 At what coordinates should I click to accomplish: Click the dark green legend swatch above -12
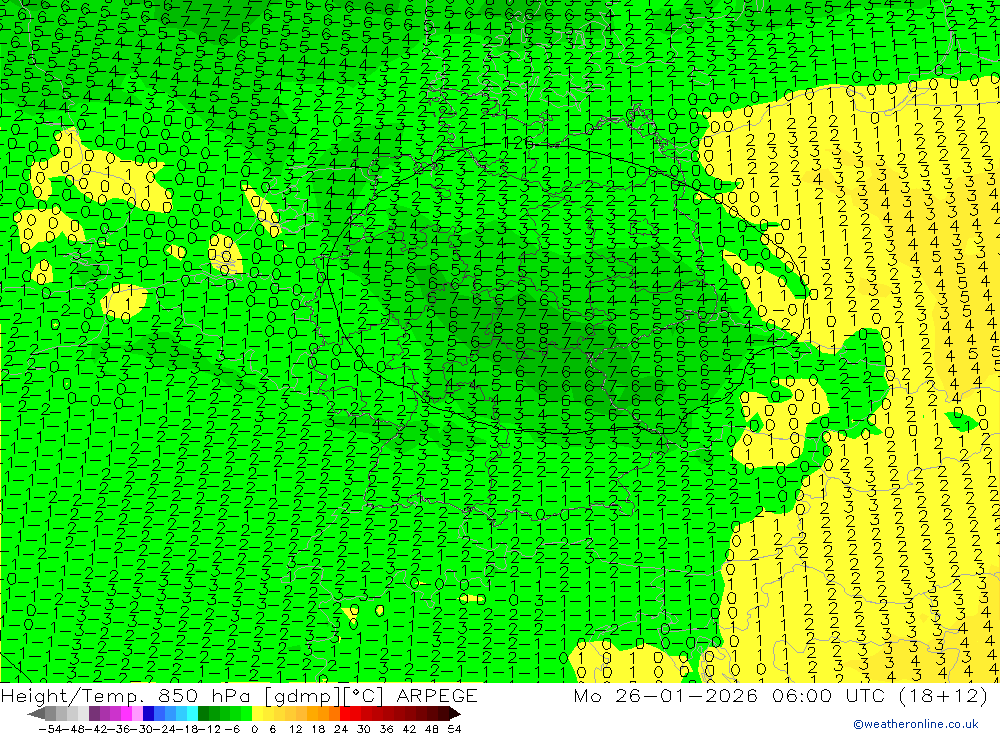203,713
